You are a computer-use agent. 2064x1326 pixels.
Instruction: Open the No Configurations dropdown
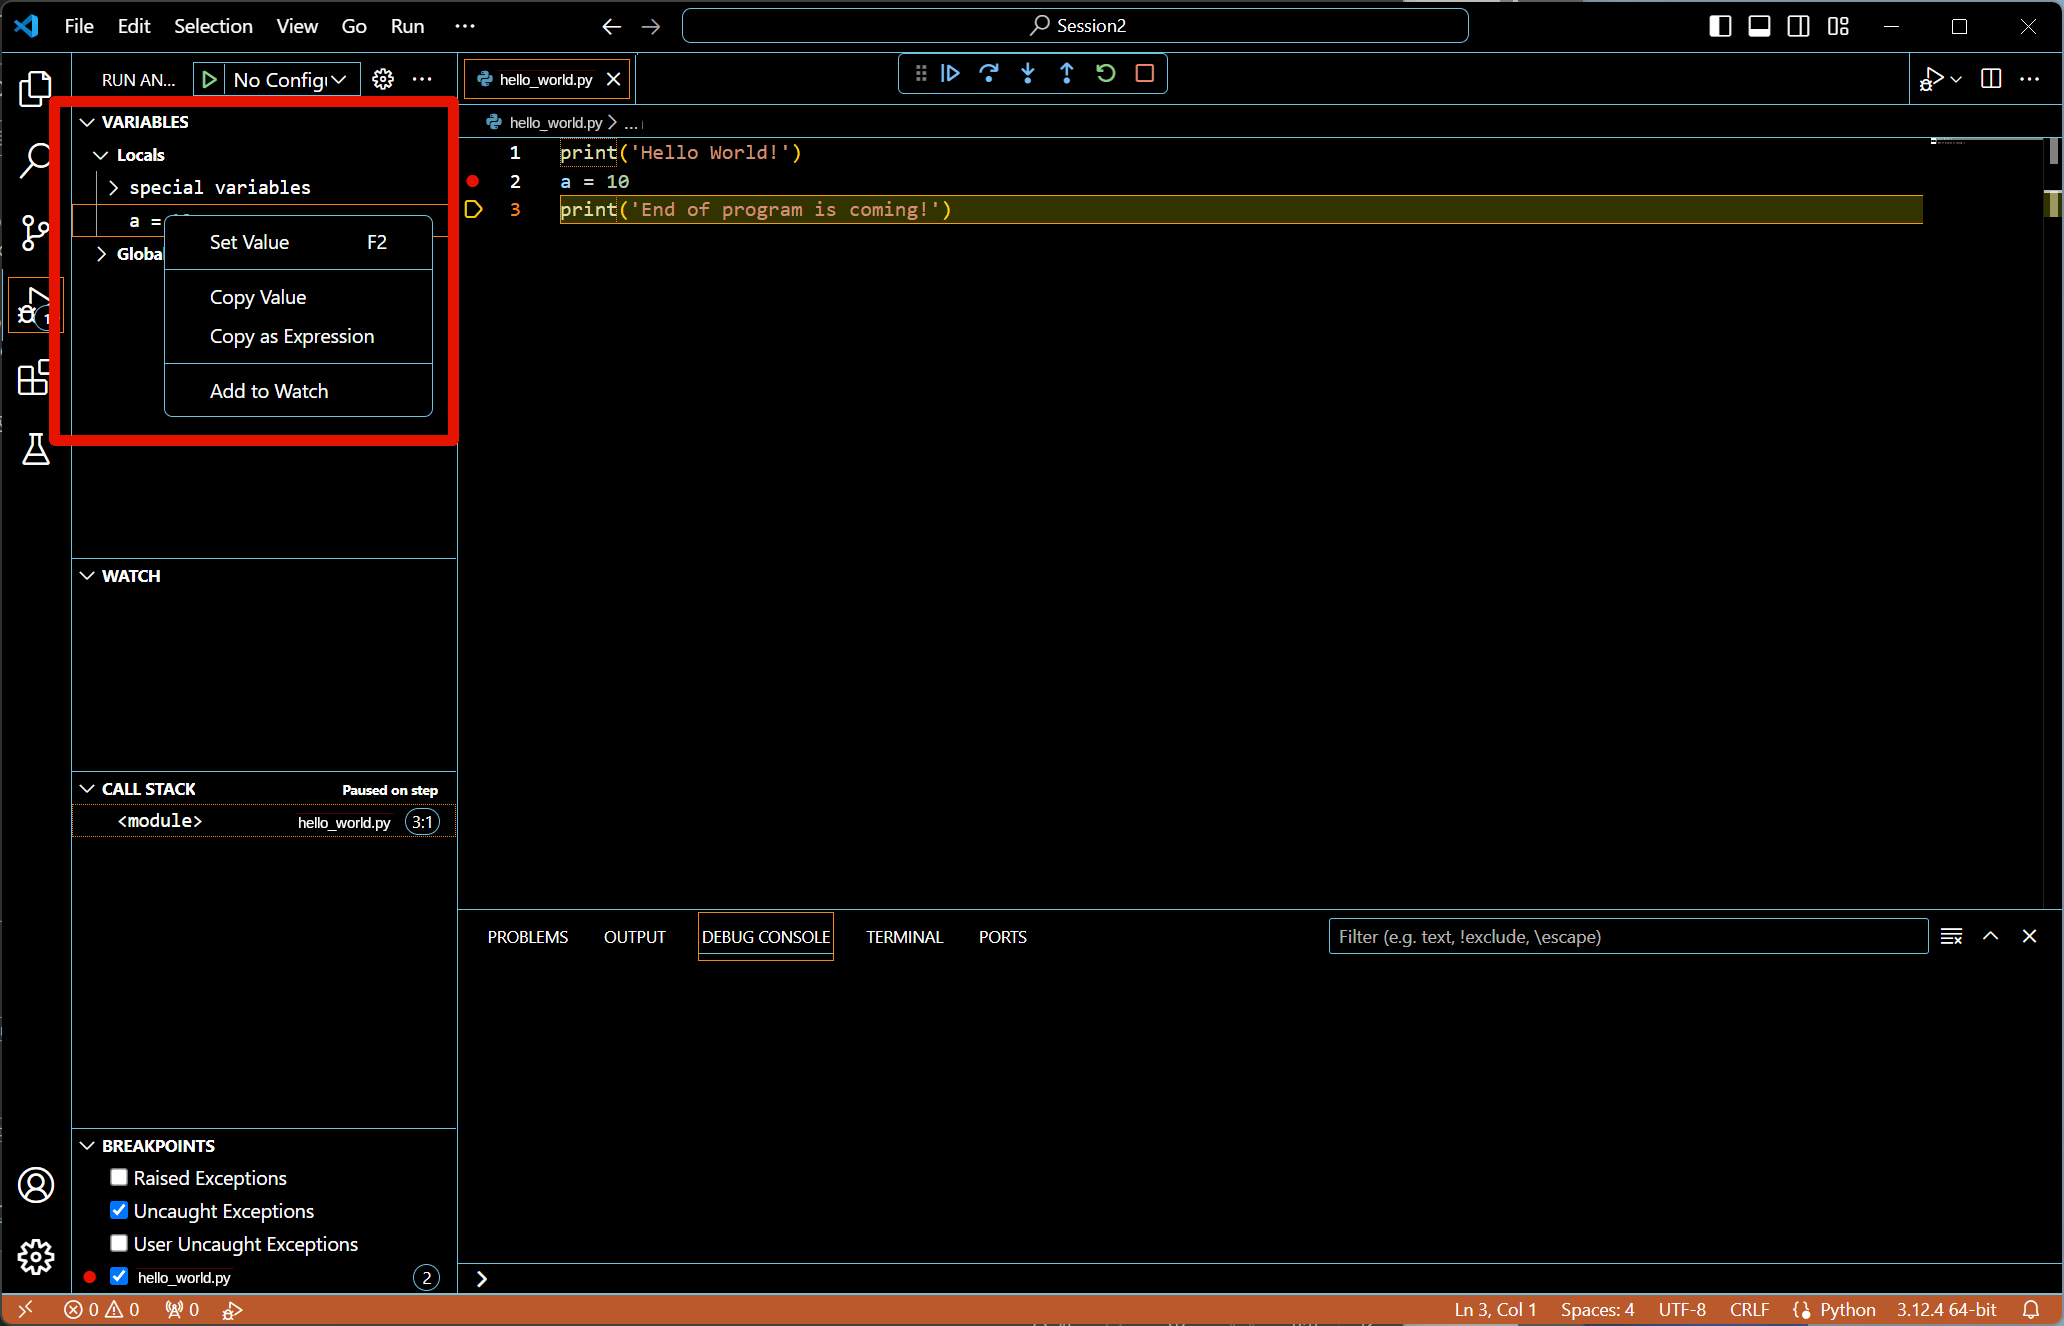[290, 79]
